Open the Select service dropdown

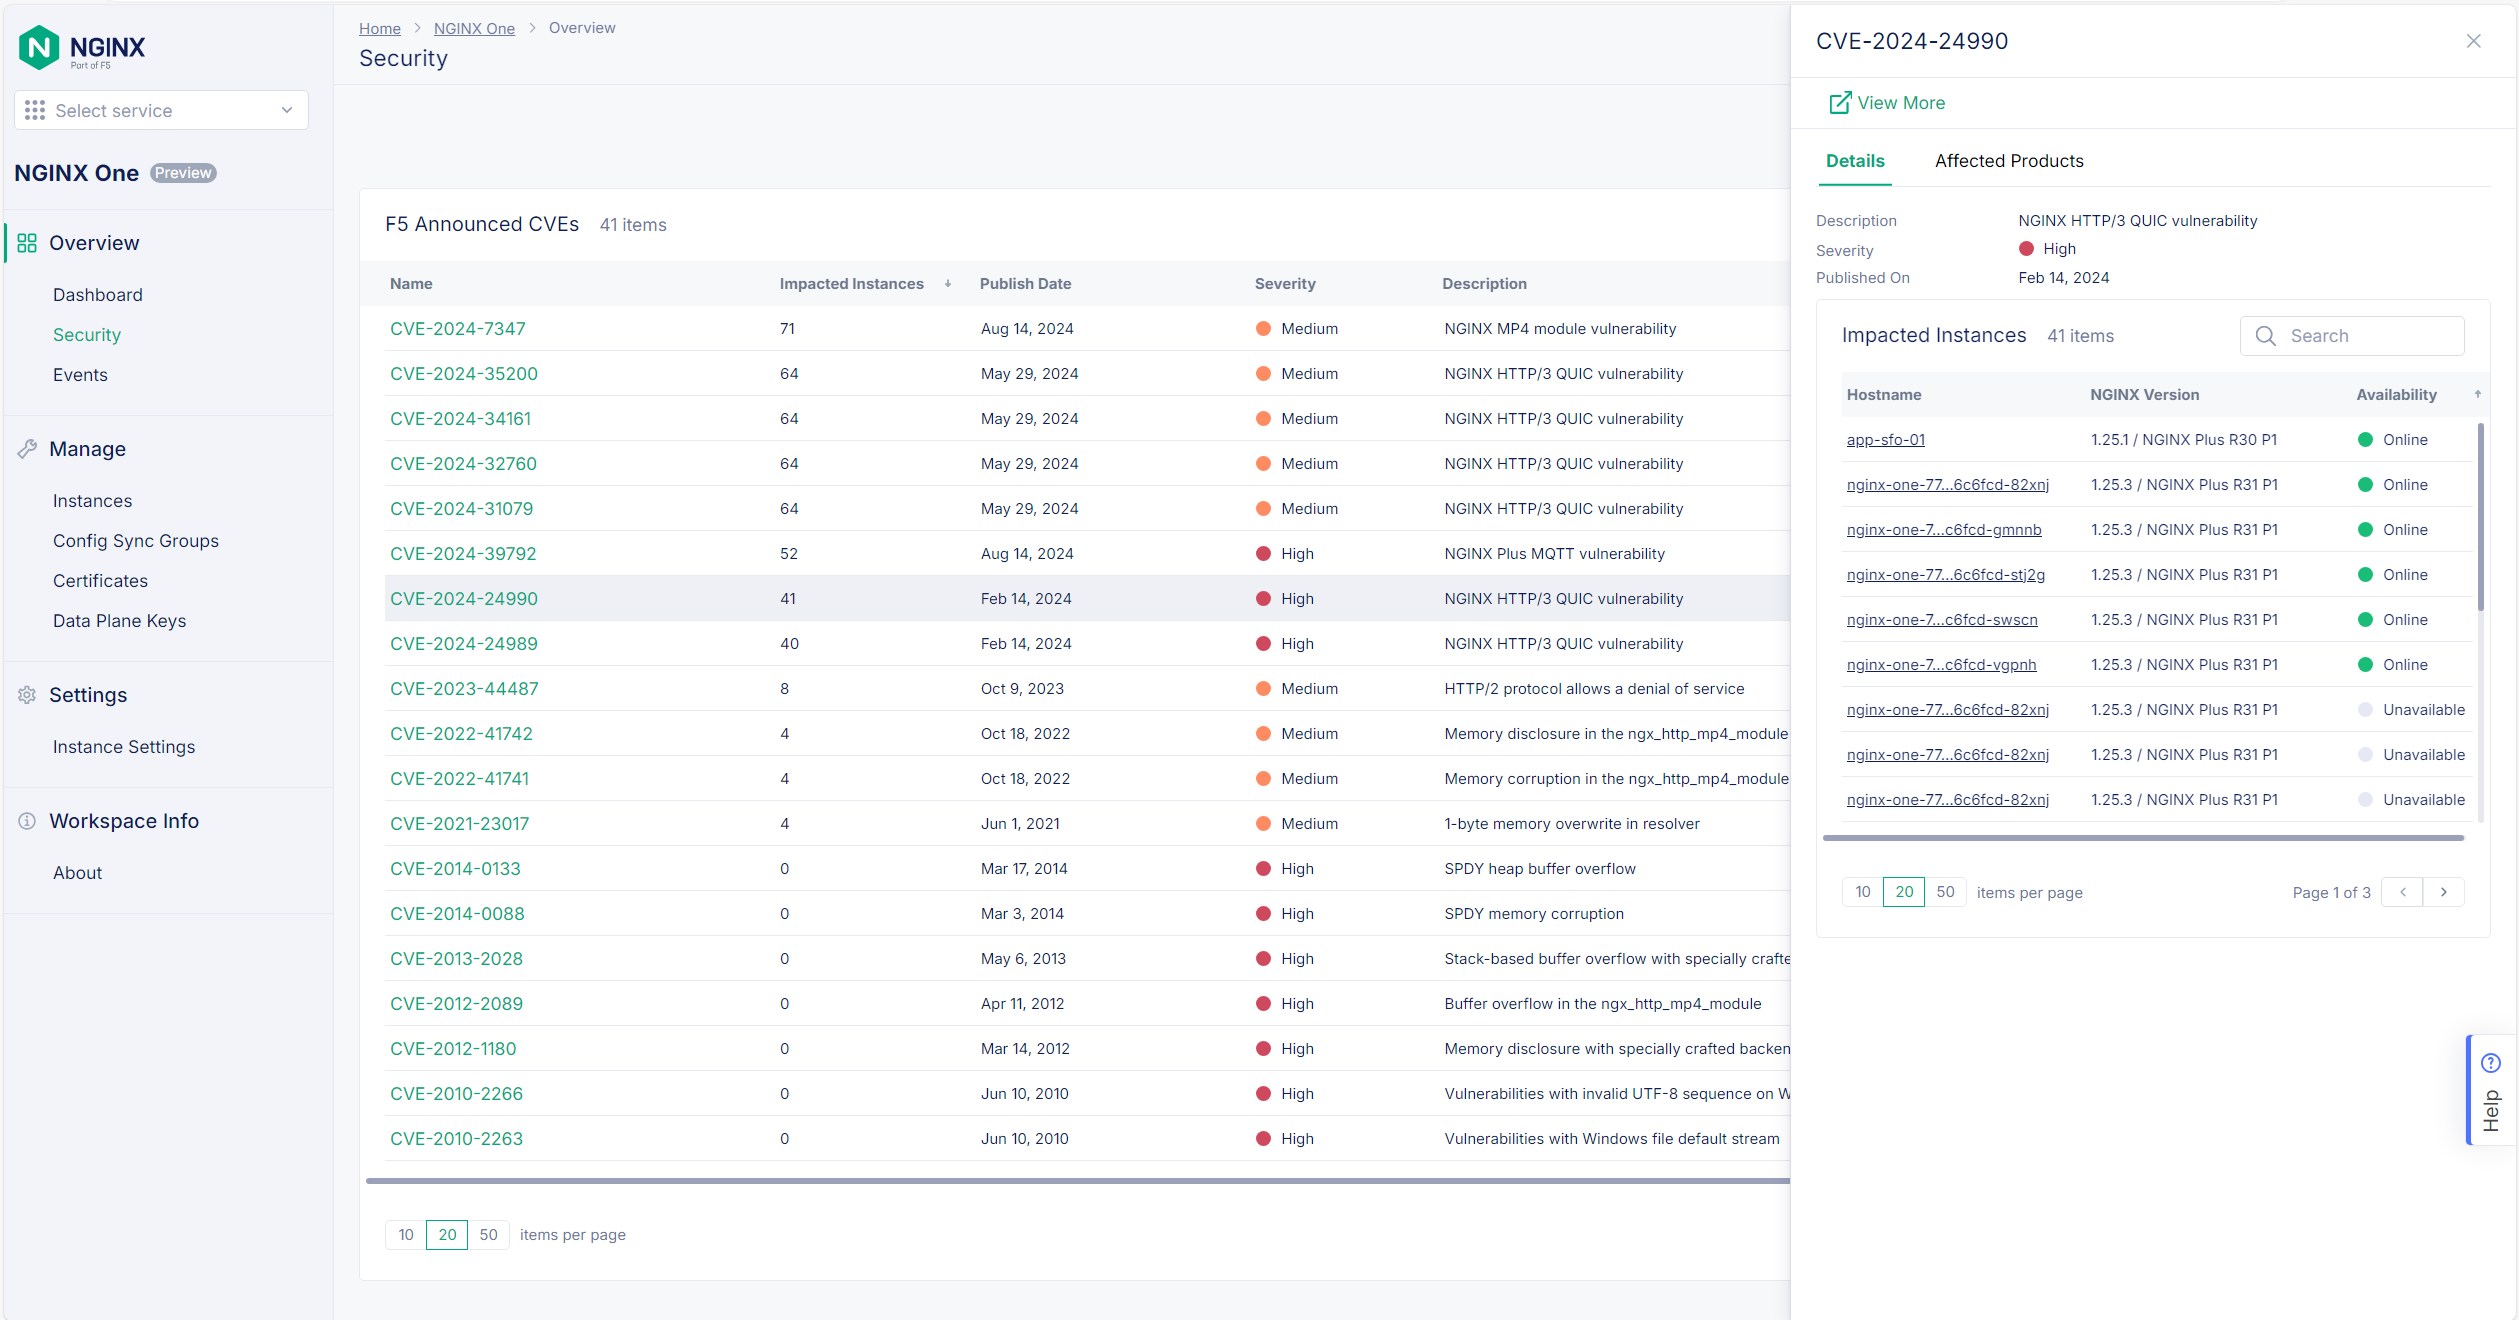click(x=161, y=110)
